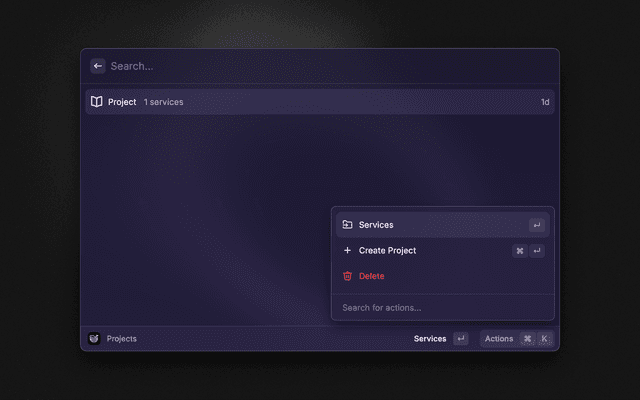Select the Project list row
640x400 pixels.
(320, 102)
